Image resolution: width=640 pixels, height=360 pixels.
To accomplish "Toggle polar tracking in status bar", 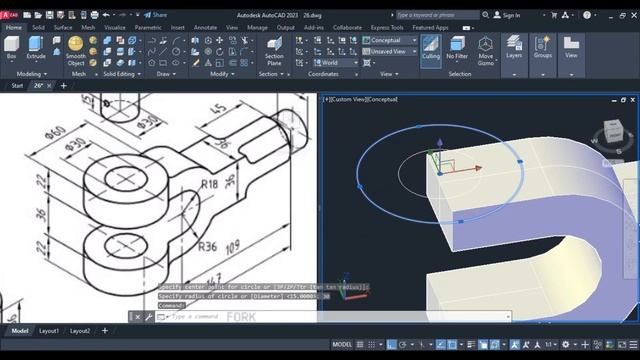I will tap(403, 345).
